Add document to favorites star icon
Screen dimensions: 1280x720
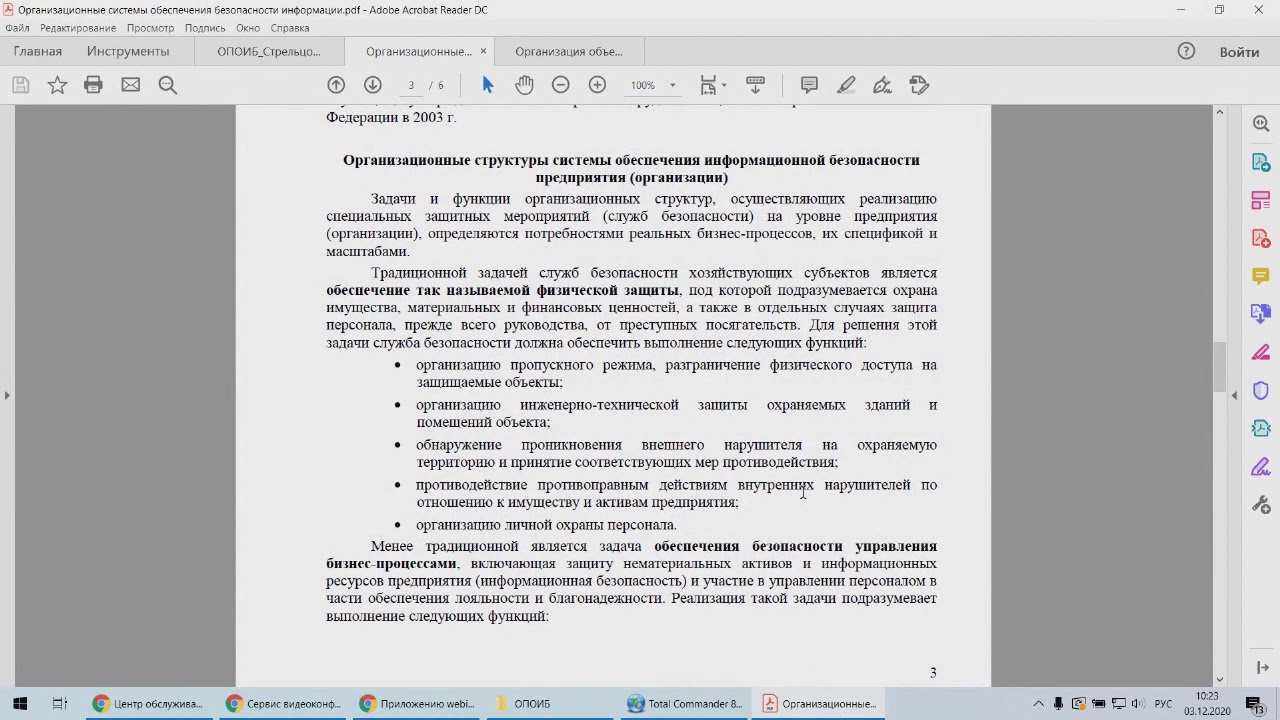57,85
